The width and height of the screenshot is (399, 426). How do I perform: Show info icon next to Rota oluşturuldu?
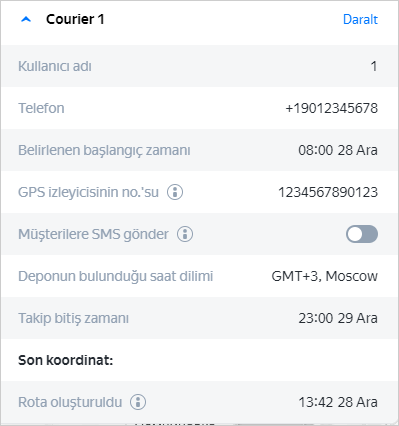click(x=138, y=402)
